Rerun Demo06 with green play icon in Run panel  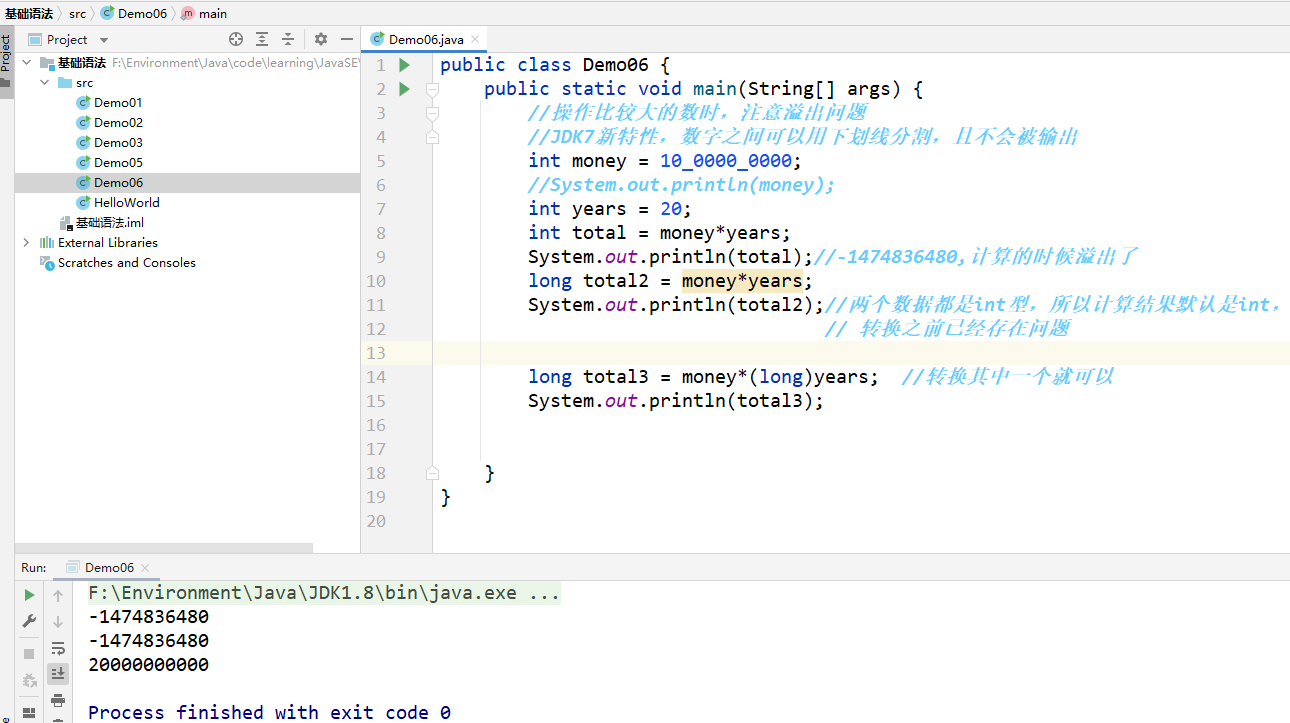pyautogui.click(x=29, y=595)
